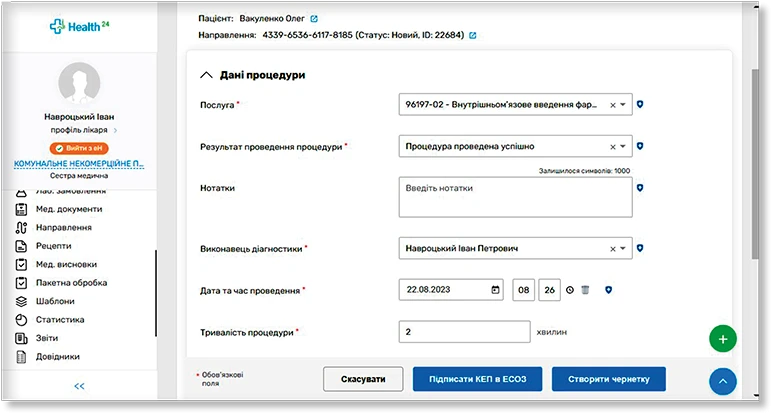Clear Виконавець діагностики selection
This screenshot has height=415, width=773.
pyautogui.click(x=613, y=249)
